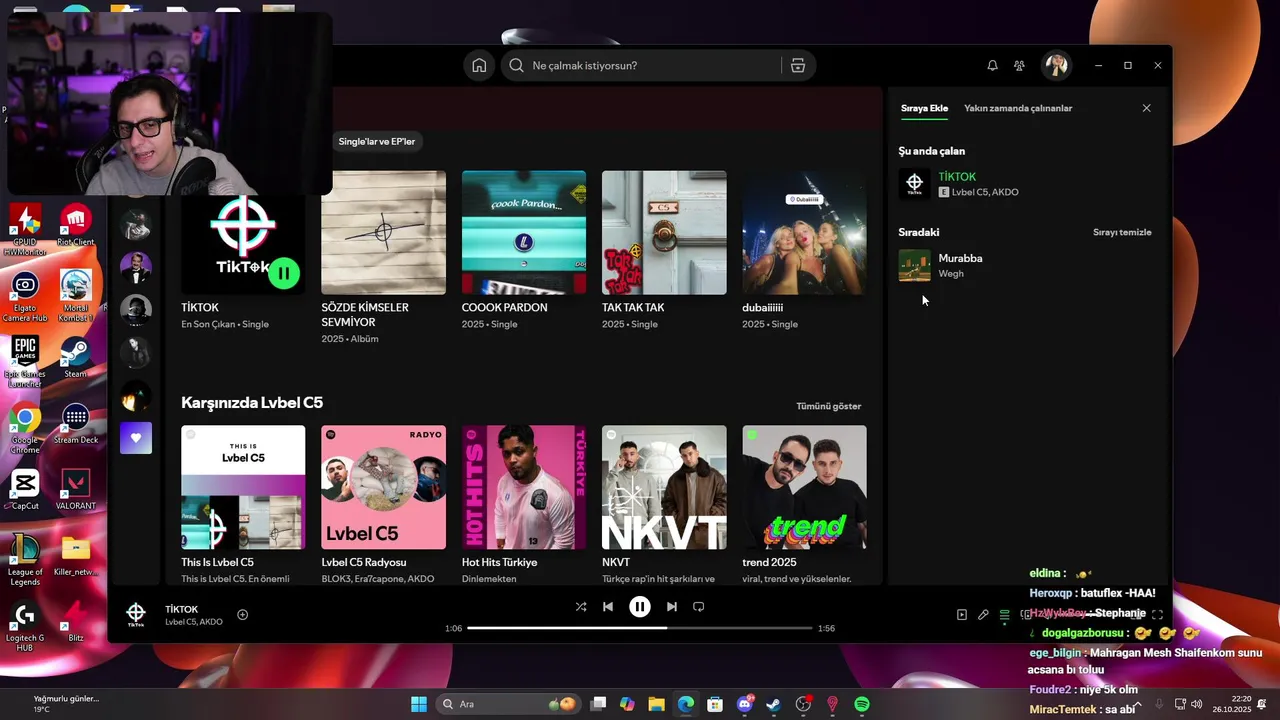Click taskbar 'Ara' search box
This screenshot has width=1280, height=720.
click(509, 704)
